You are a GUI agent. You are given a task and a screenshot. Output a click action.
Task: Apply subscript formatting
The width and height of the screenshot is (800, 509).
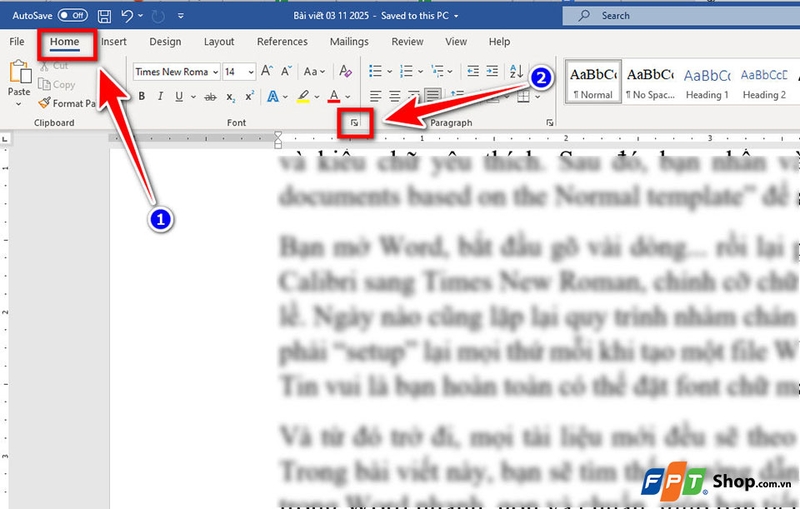coord(231,97)
